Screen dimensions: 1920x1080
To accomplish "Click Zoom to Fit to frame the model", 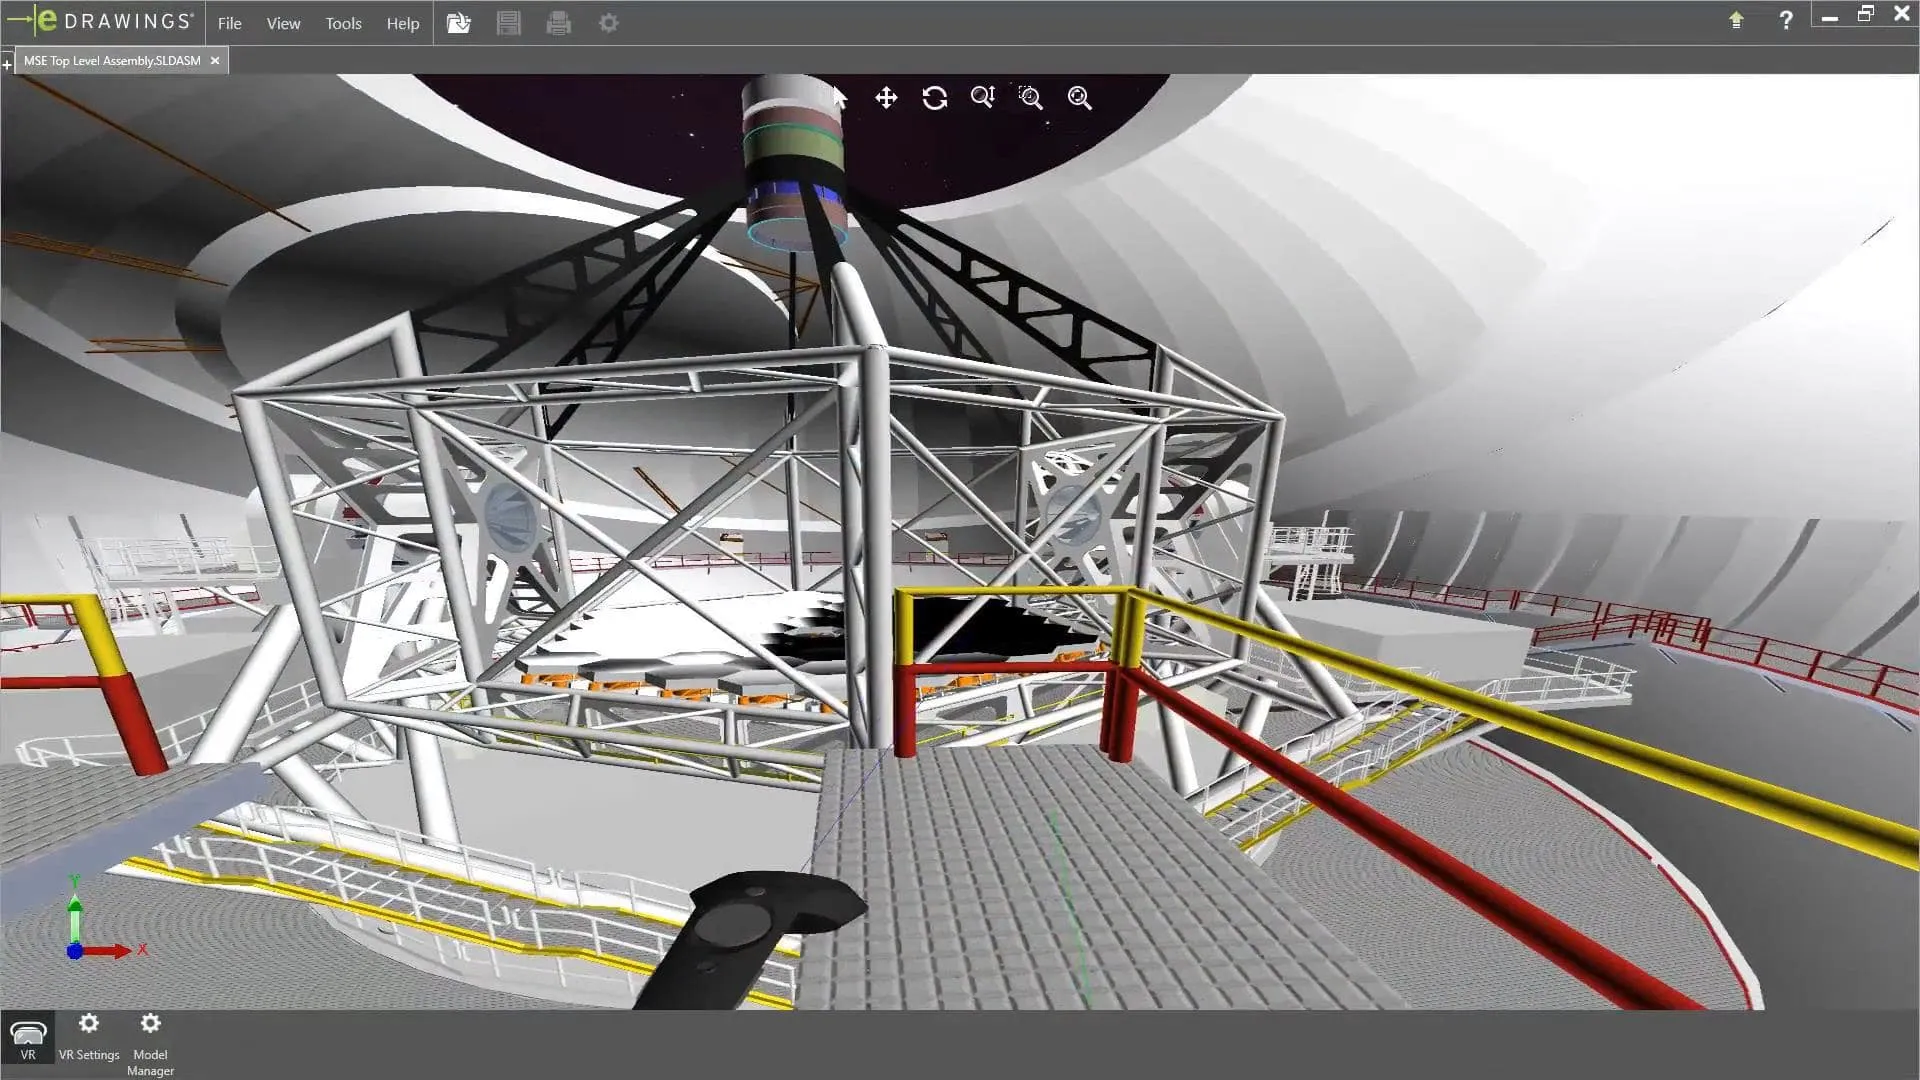I will (1080, 98).
